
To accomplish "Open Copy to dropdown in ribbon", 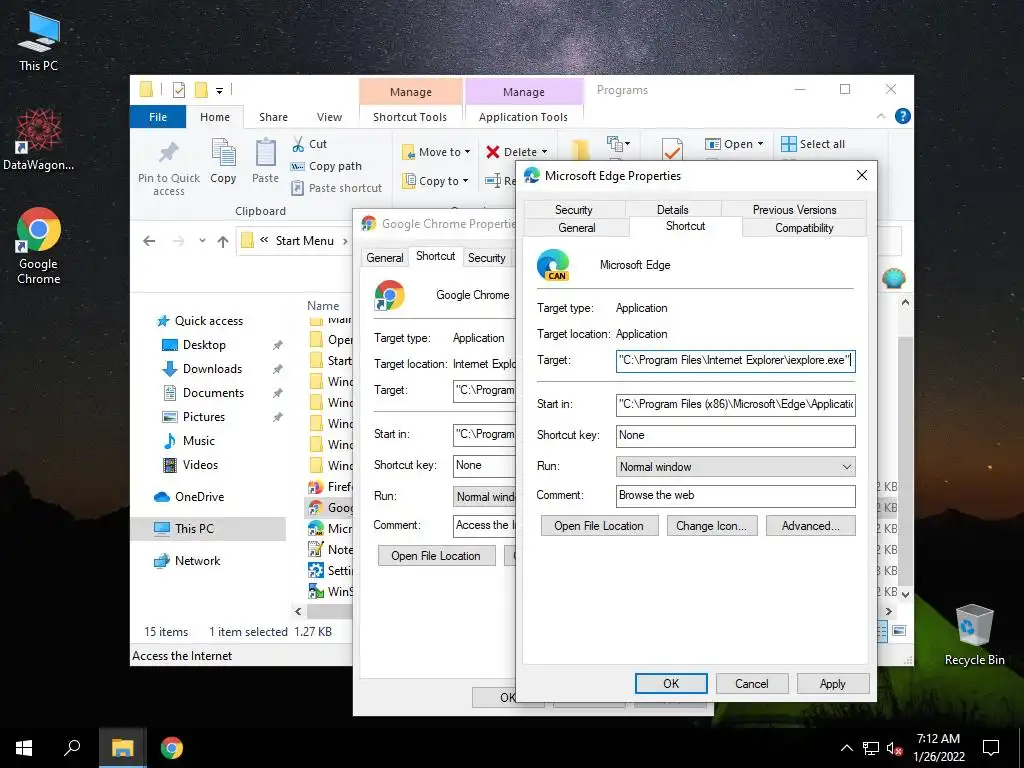I will coord(436,181).
